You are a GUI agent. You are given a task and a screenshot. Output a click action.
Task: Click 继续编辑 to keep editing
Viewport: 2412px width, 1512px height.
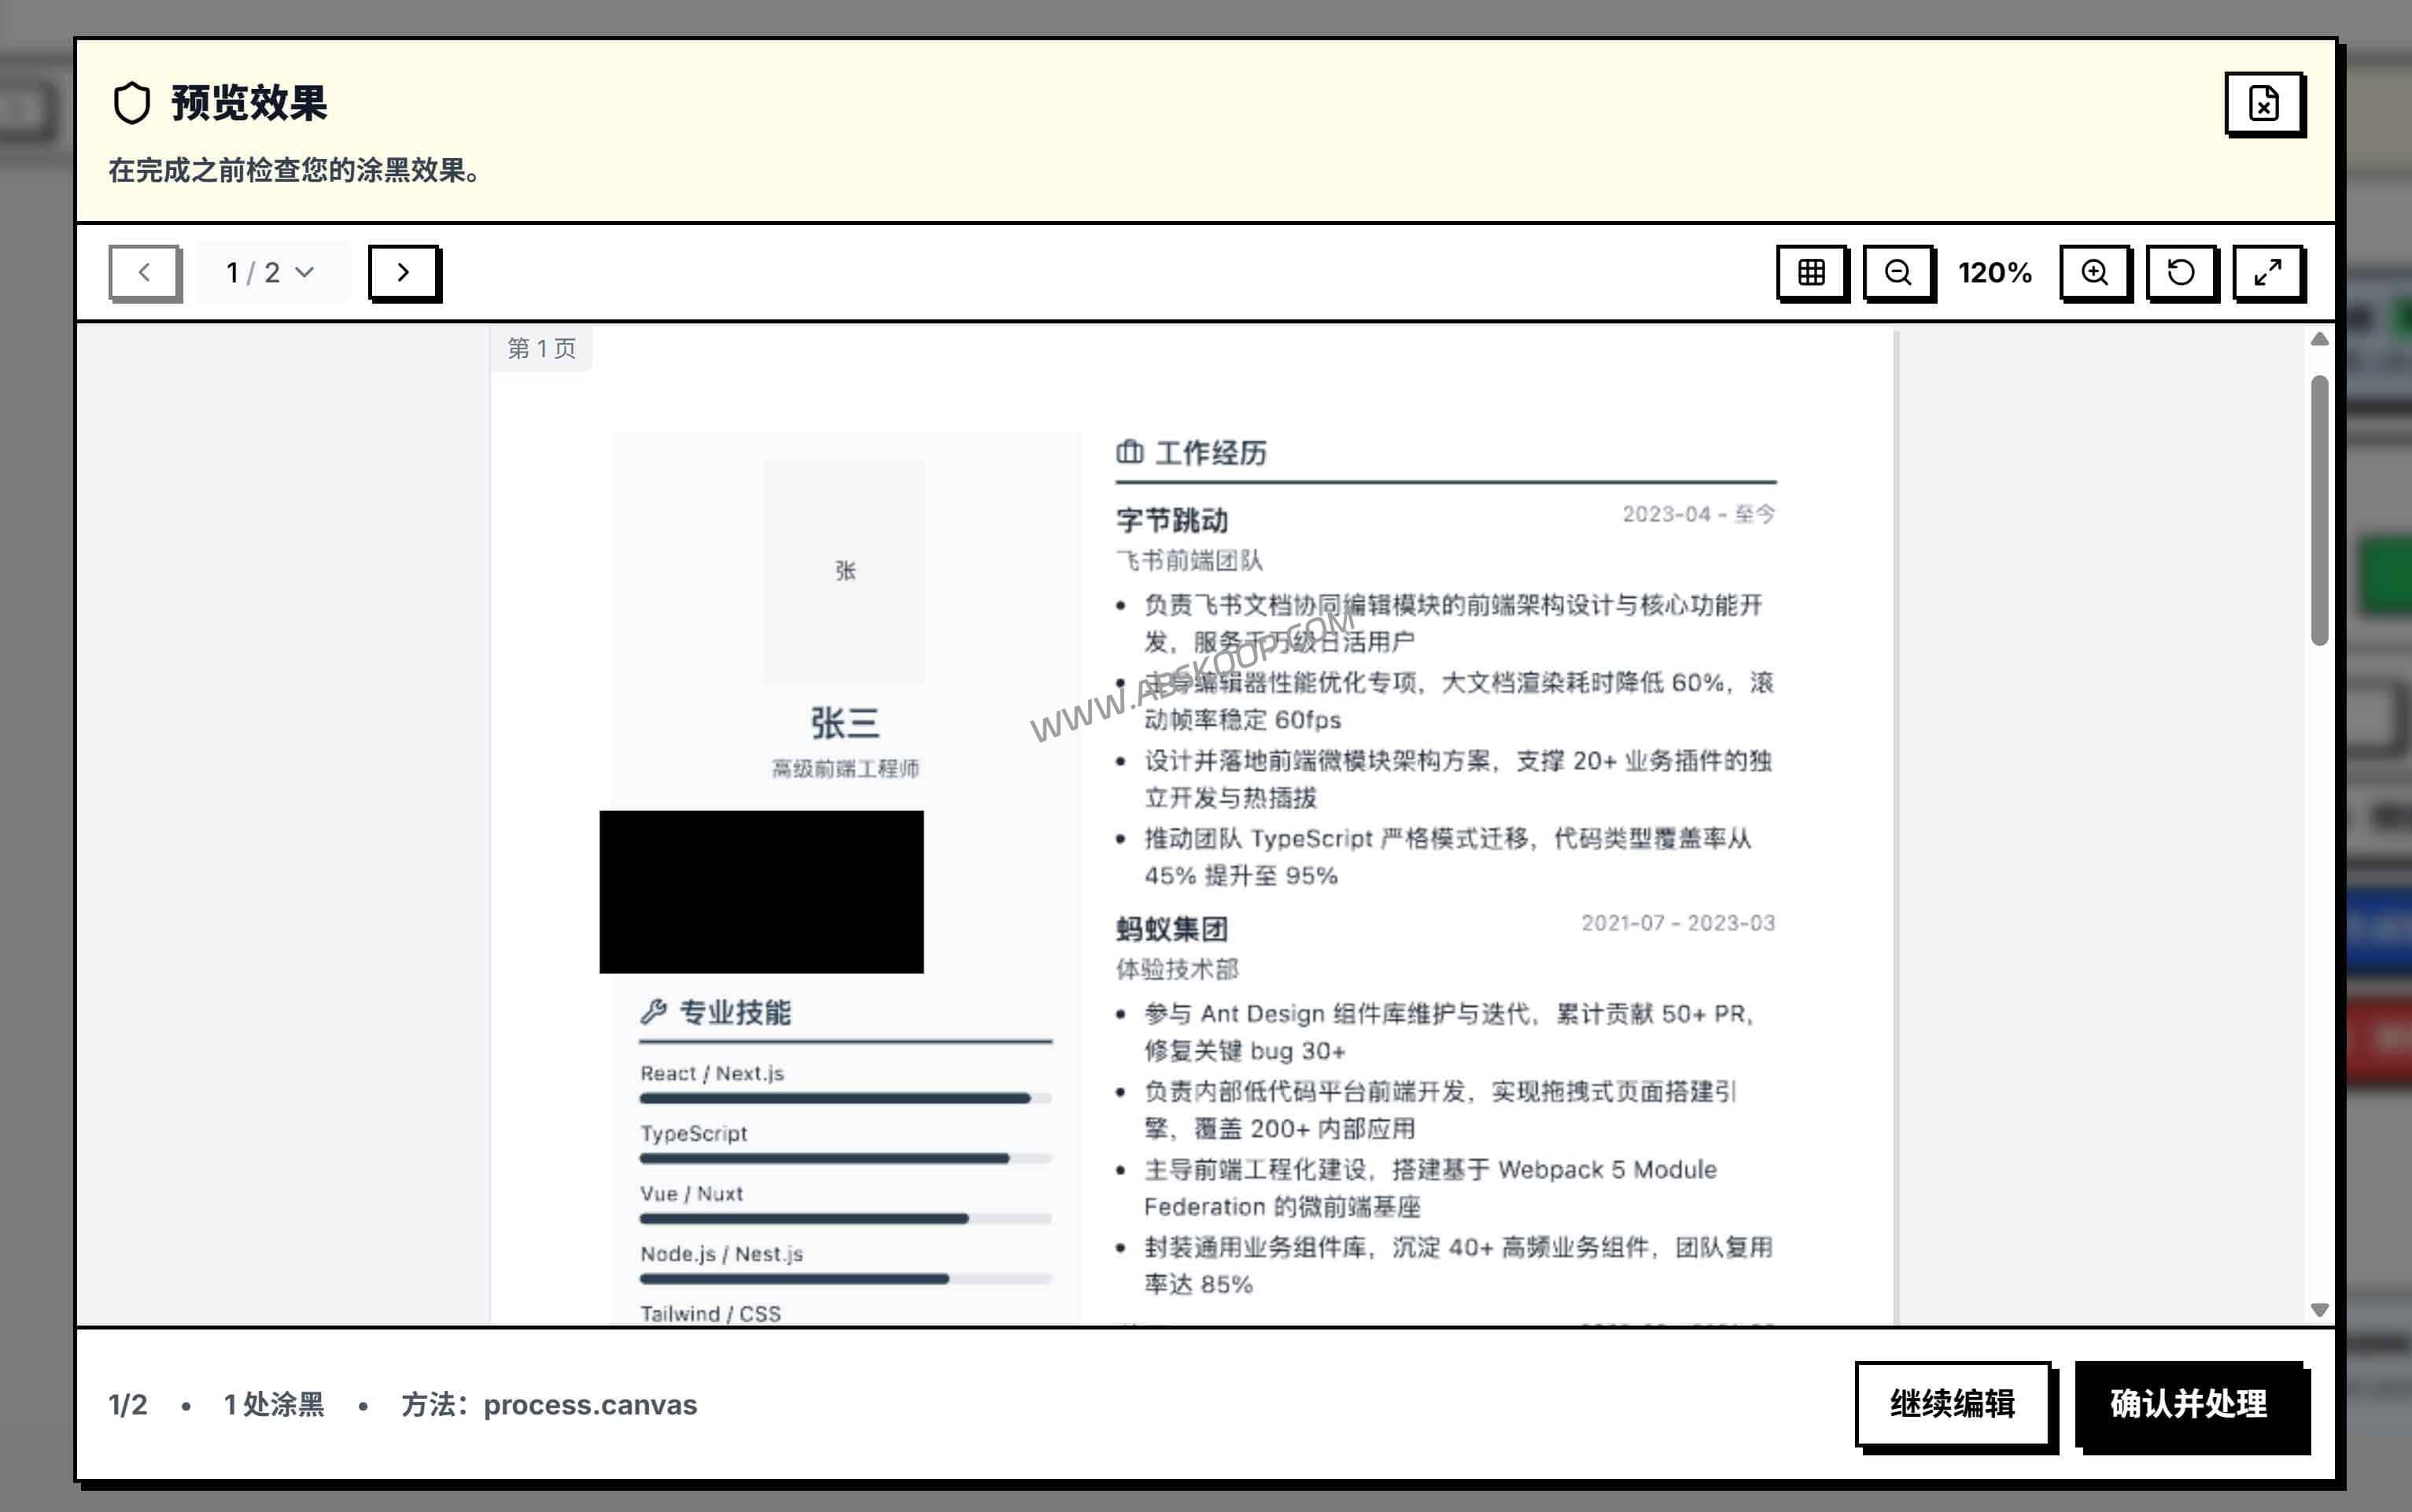(1954, 1404)
